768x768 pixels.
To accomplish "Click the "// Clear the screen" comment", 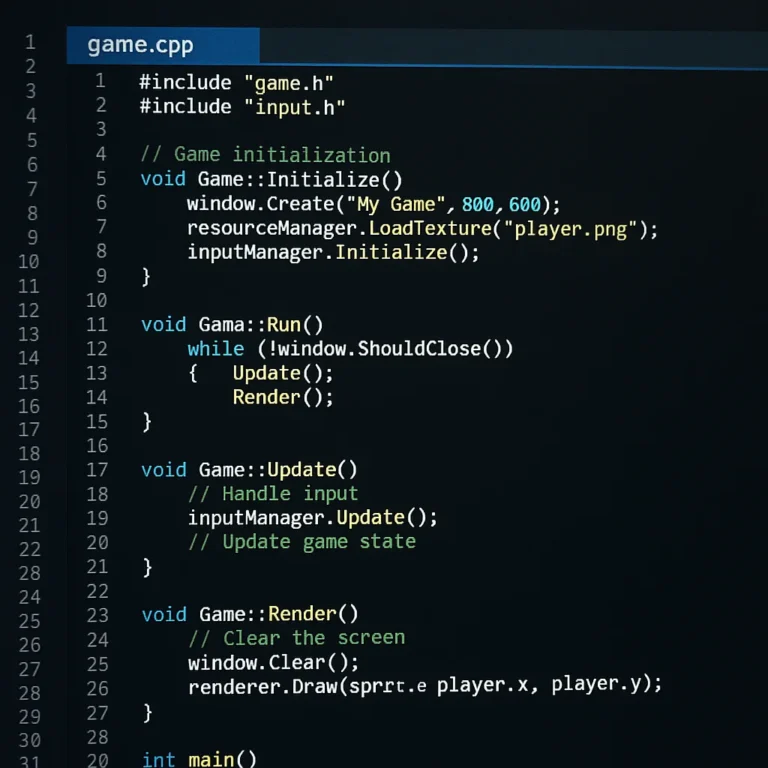I will pyautogui.click(x=297, y=638).
